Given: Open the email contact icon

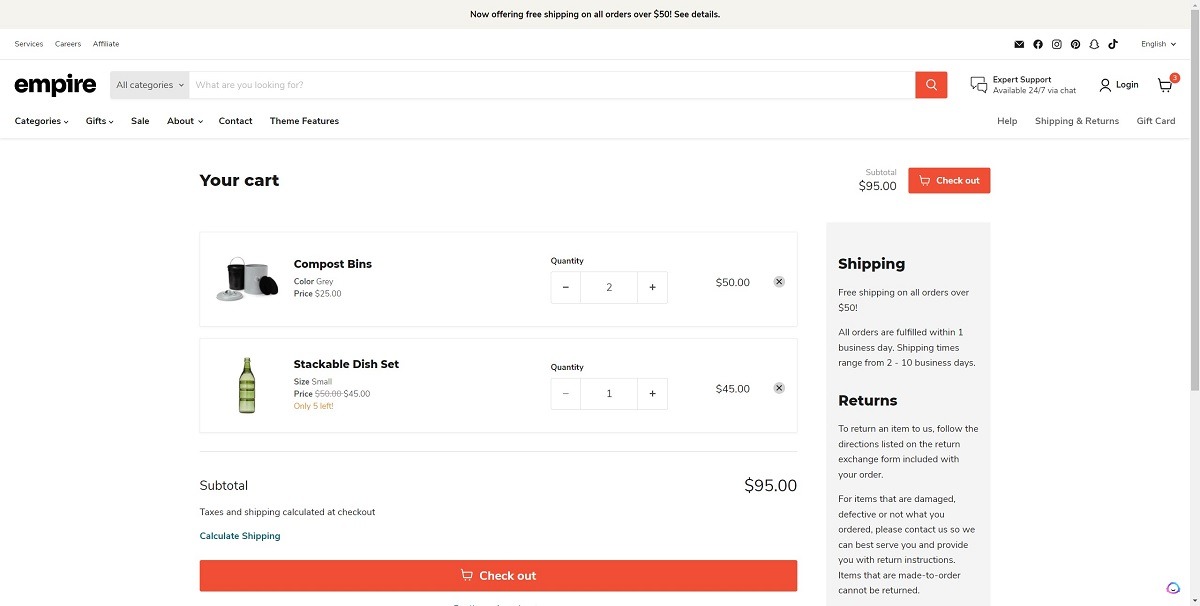Looking at the screenshot, I should click(1019, 44).
